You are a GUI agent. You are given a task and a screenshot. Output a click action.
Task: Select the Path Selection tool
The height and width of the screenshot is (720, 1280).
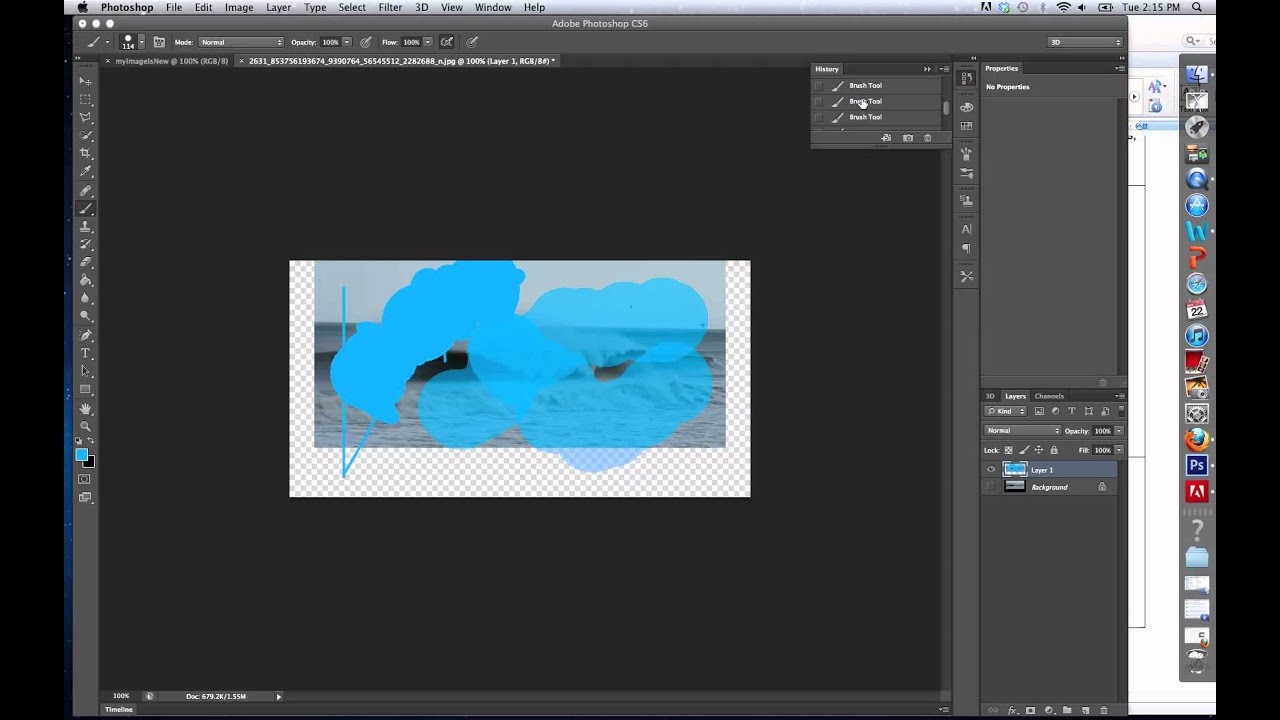click(x=85, y=371)
